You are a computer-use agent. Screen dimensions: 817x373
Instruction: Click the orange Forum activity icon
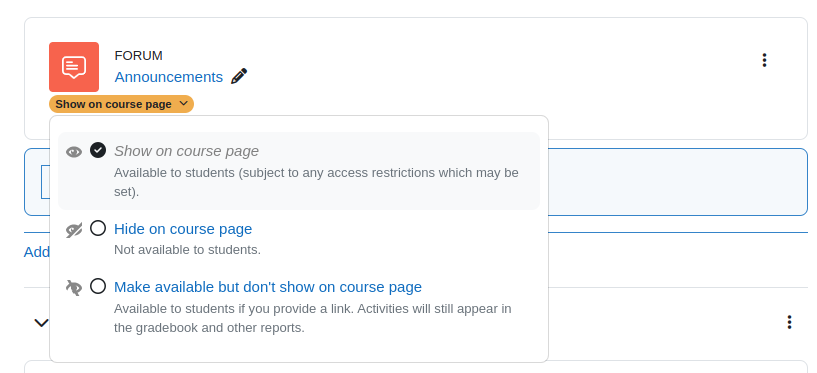[74, 67]
